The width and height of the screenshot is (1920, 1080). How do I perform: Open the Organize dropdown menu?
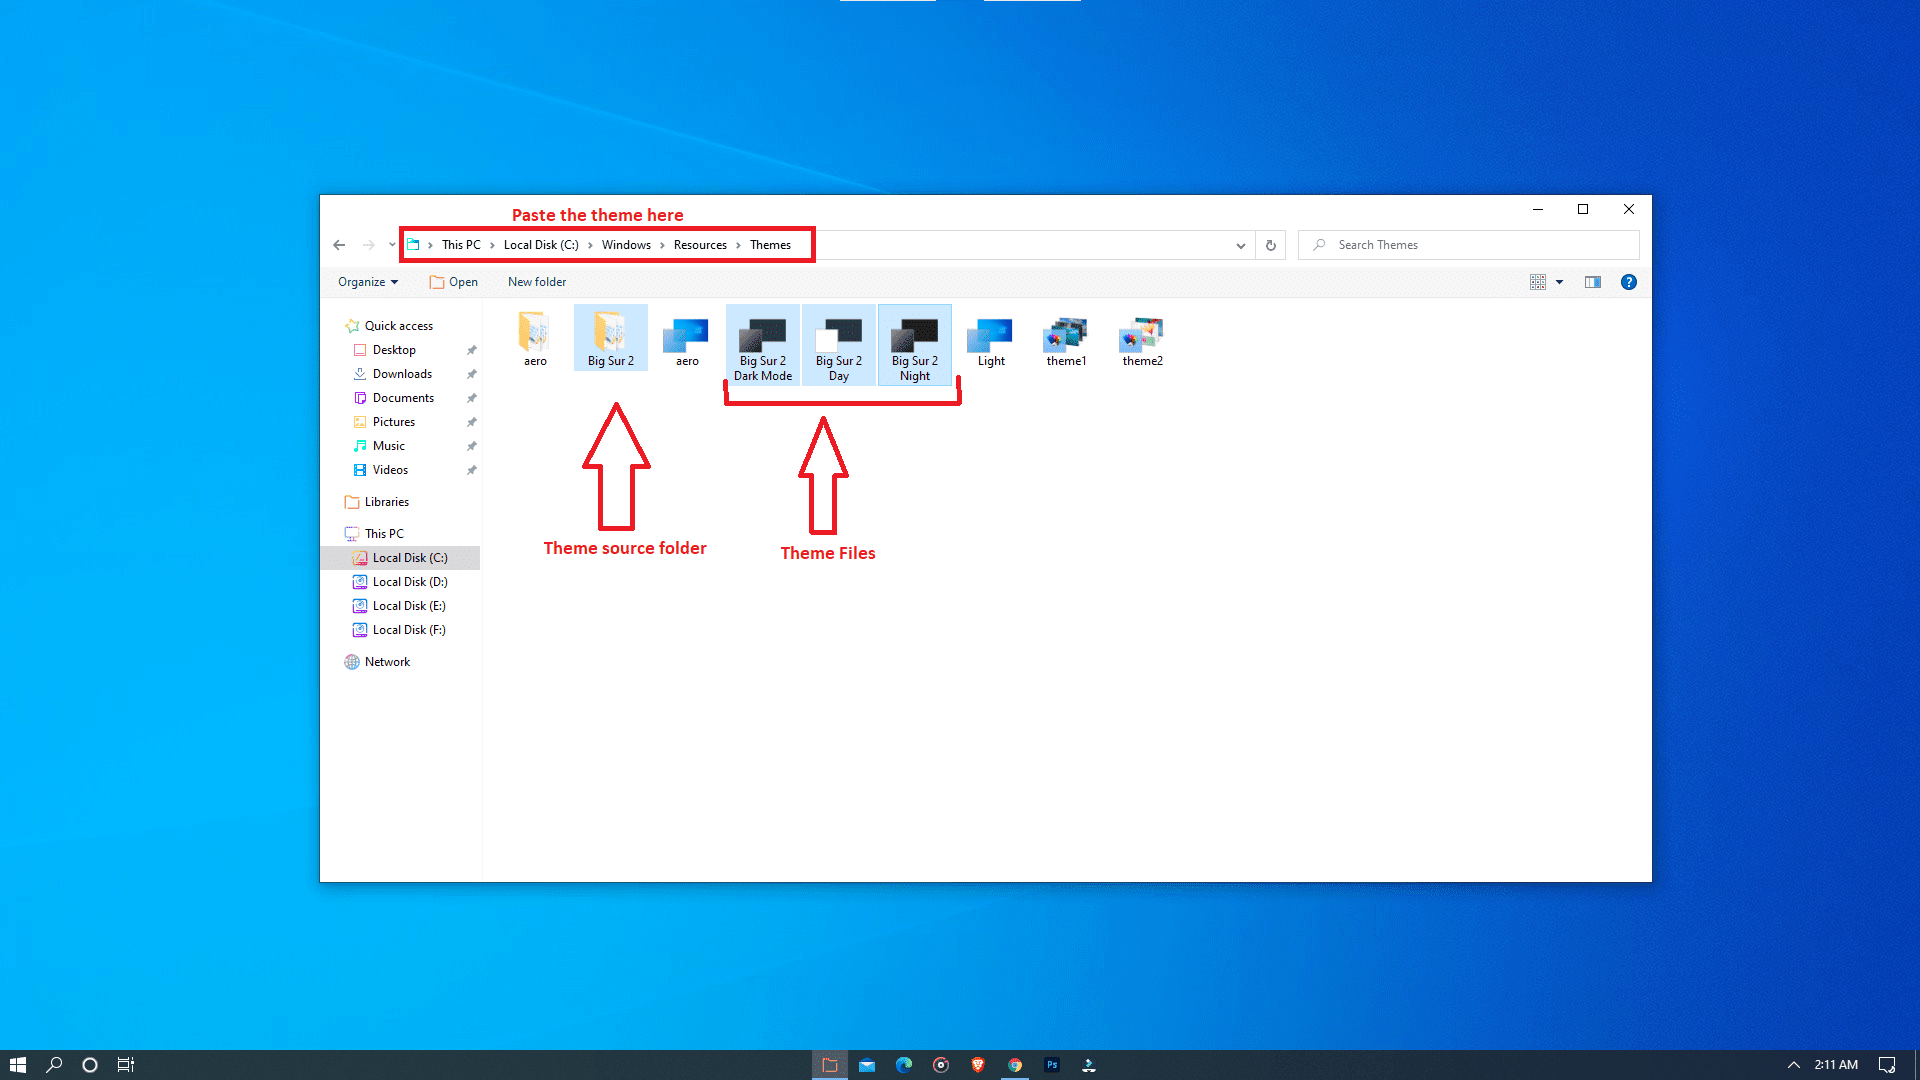point(367,282)
